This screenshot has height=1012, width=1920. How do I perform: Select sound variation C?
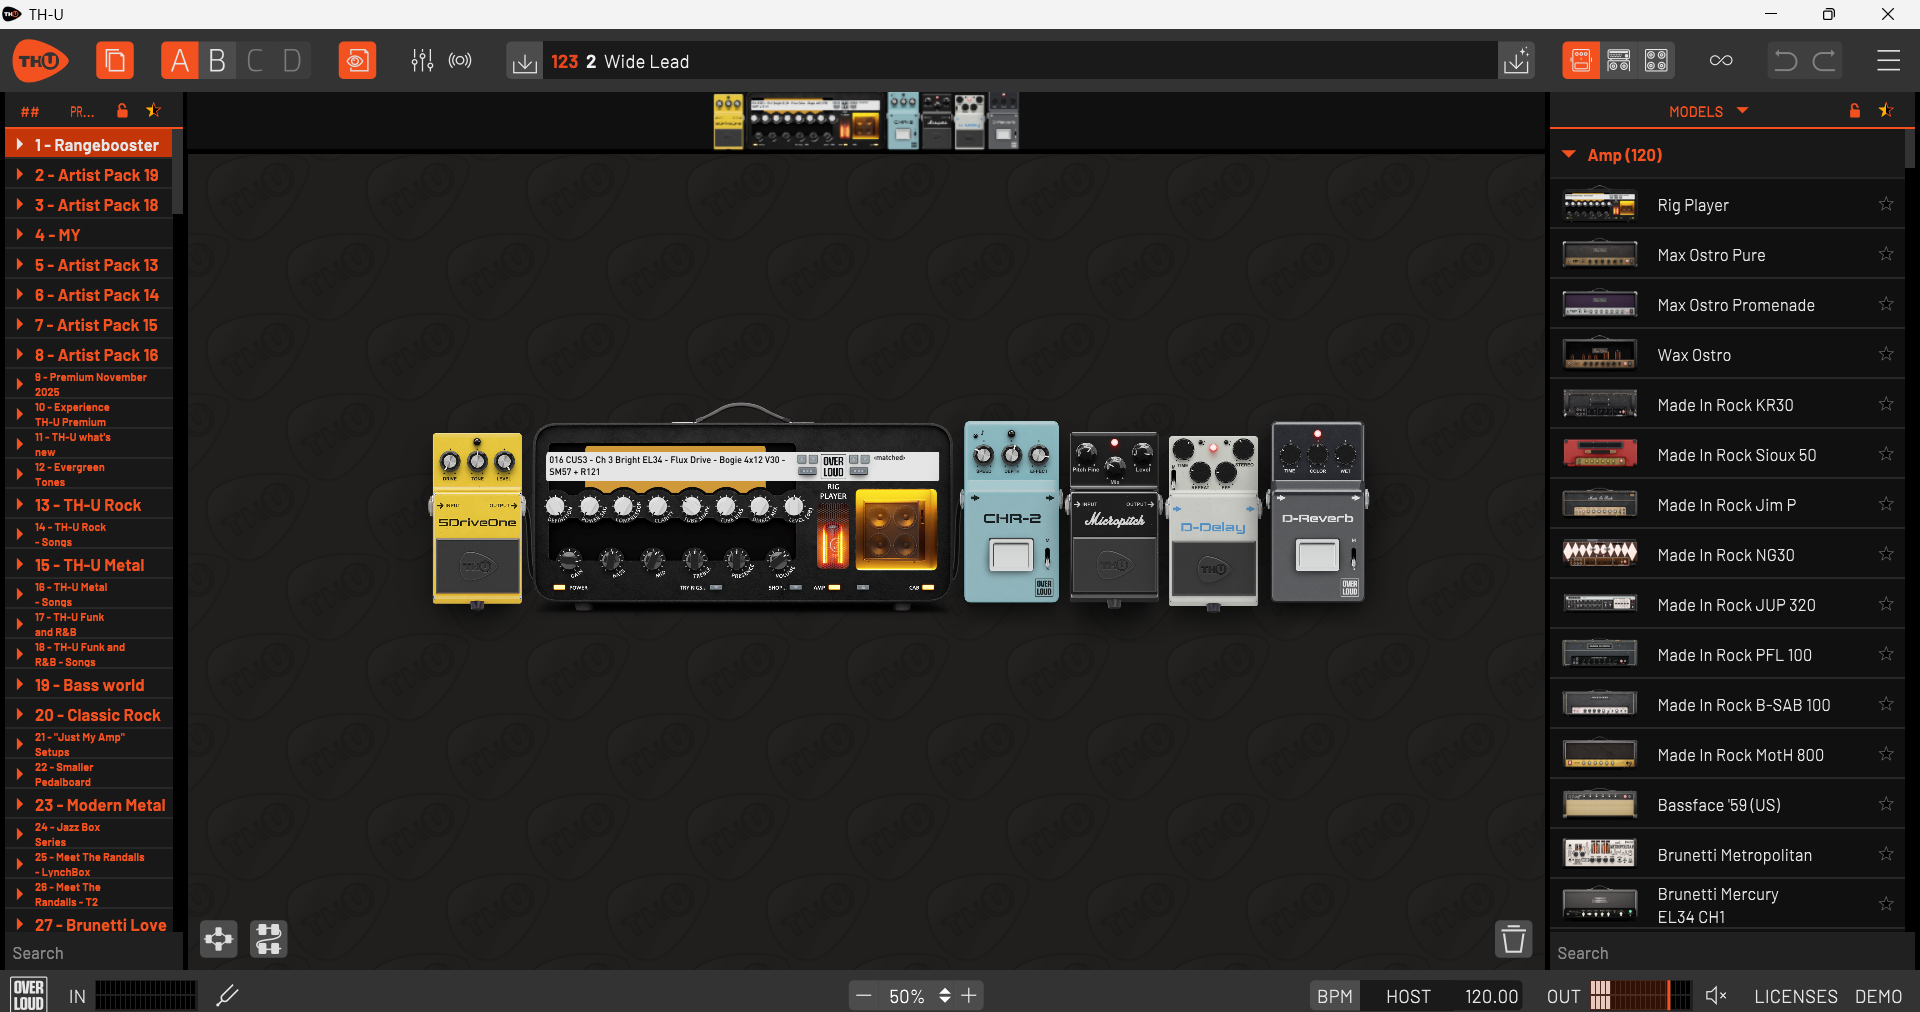[255, 61]
